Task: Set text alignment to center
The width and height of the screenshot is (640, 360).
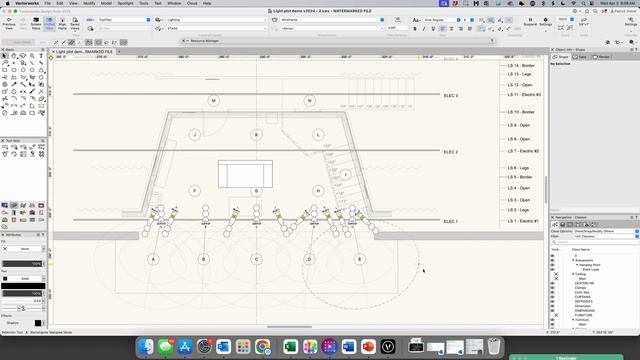Action: coord(451,29)
